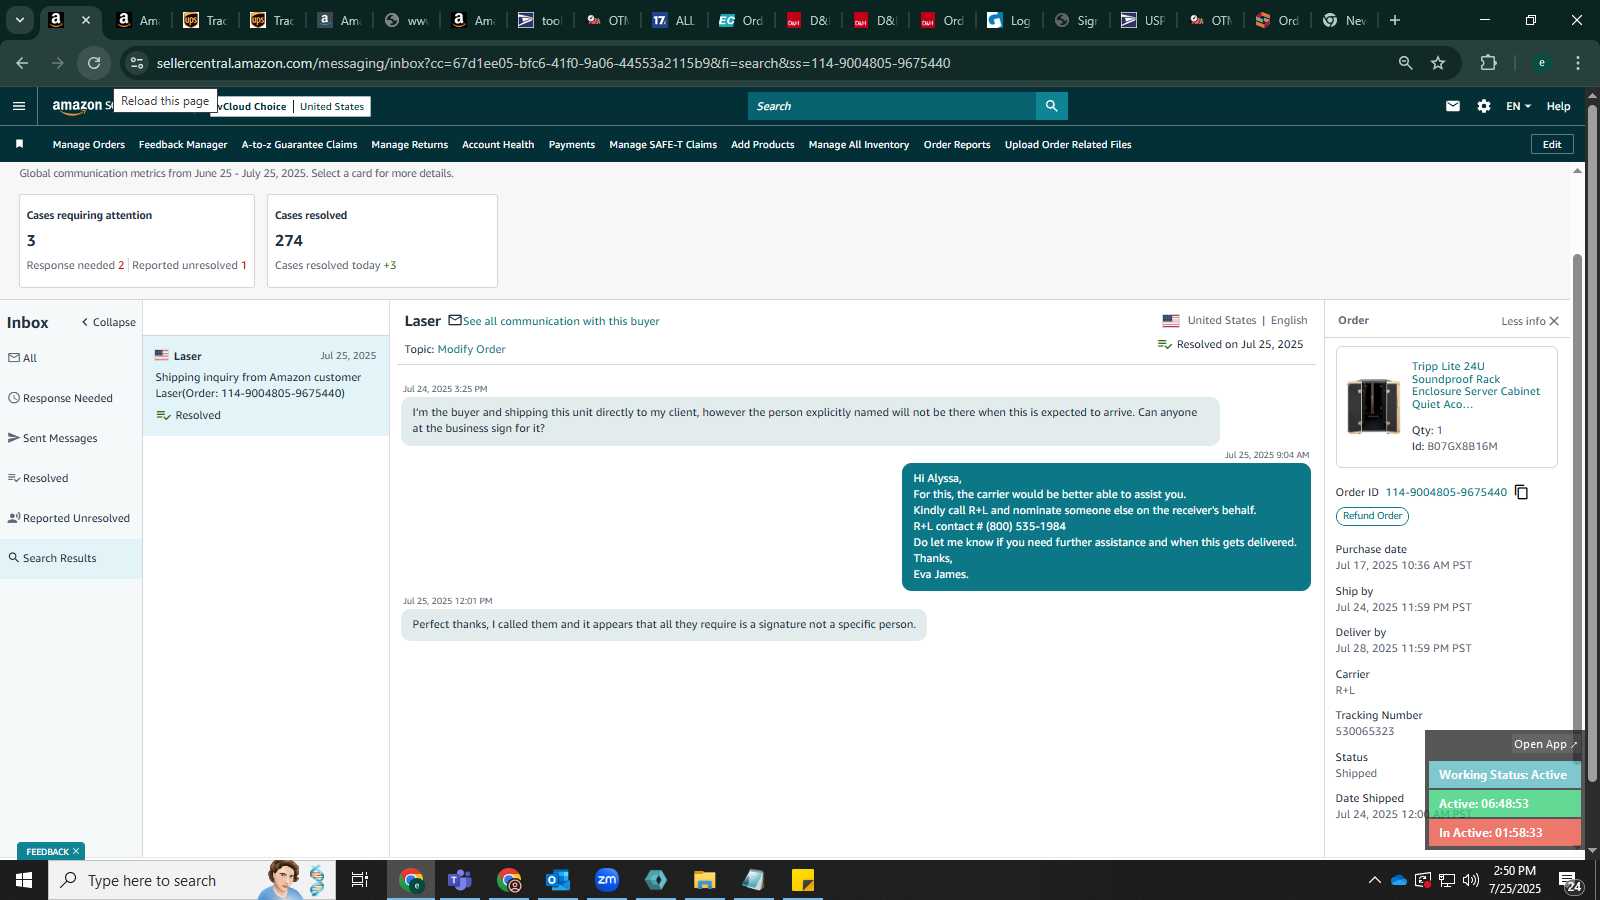Select the Cases resolved card
1600x900 pixels.
[x=382, y=241]
